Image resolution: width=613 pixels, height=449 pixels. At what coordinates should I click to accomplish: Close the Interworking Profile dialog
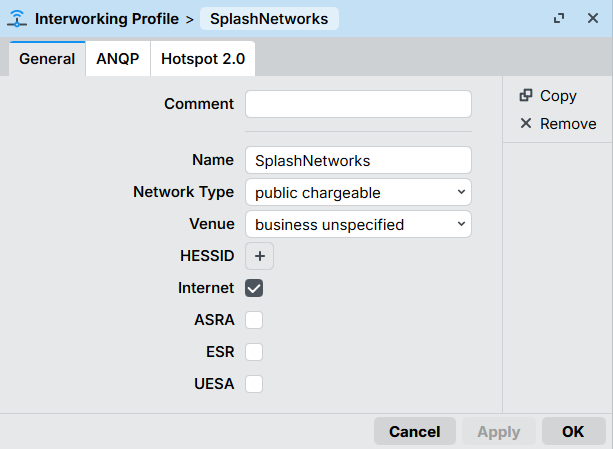(x=591, y=18)
